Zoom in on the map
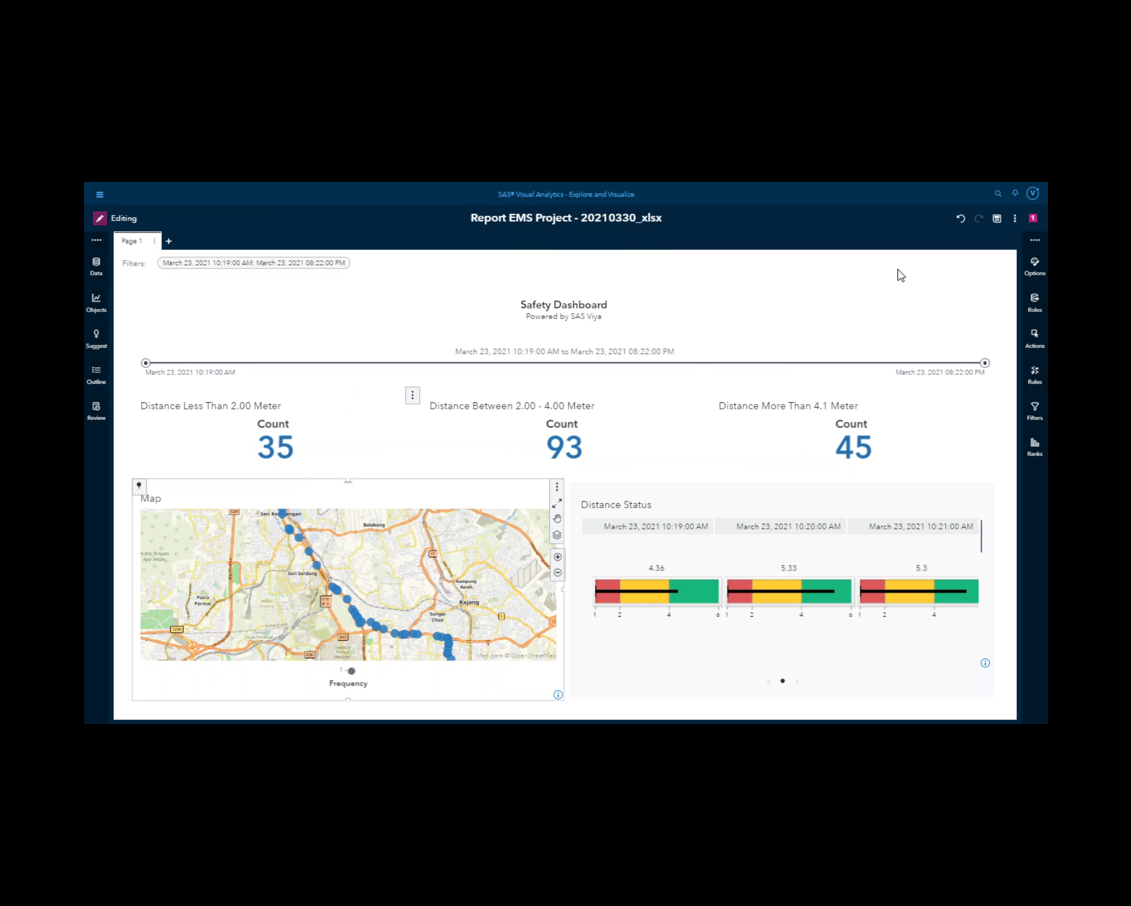1131x906 pixels. click(x=558, y=557)
